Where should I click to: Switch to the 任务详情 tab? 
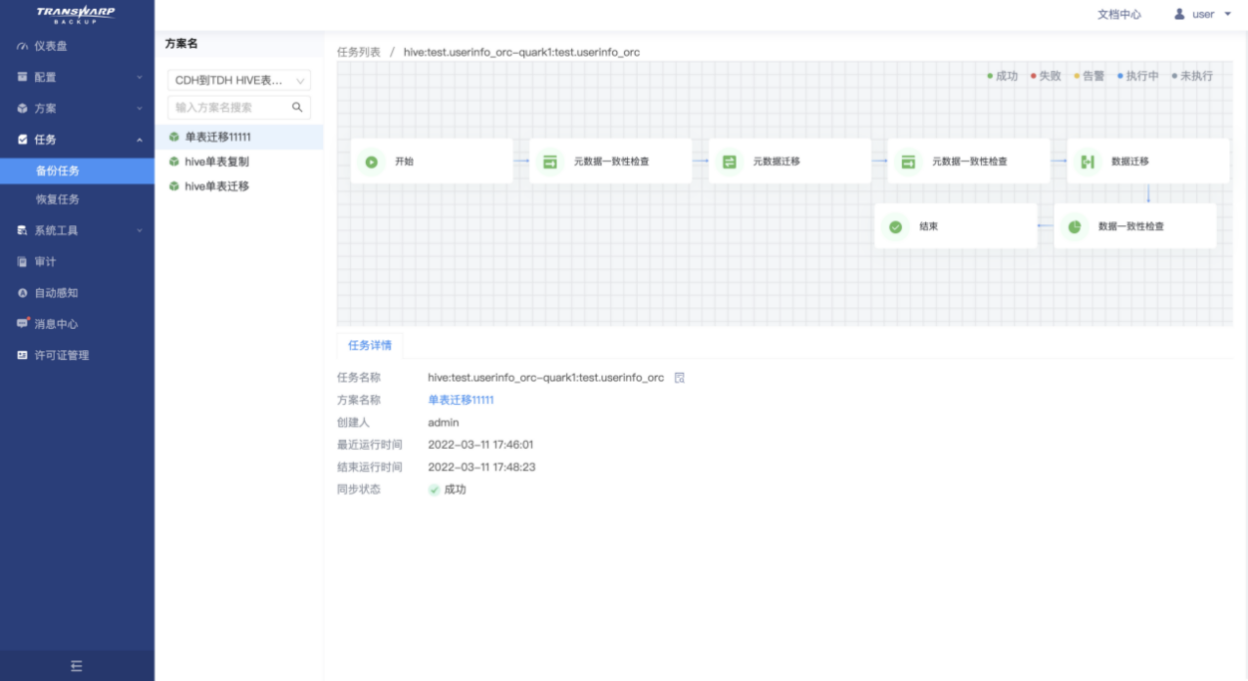[x=370, y=346]
